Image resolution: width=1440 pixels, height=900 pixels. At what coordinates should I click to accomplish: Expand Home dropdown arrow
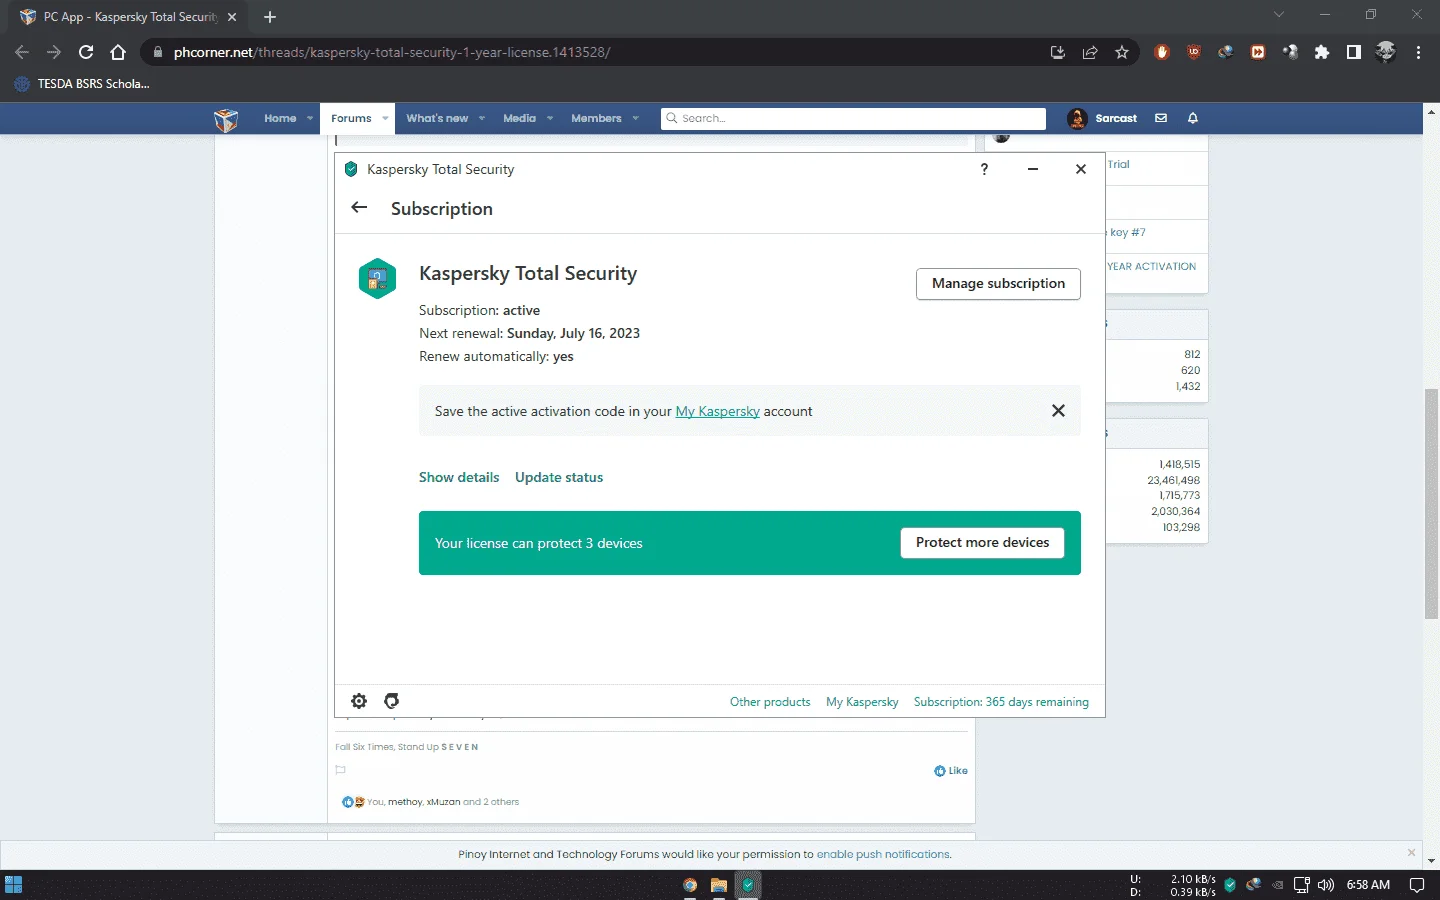310,118
